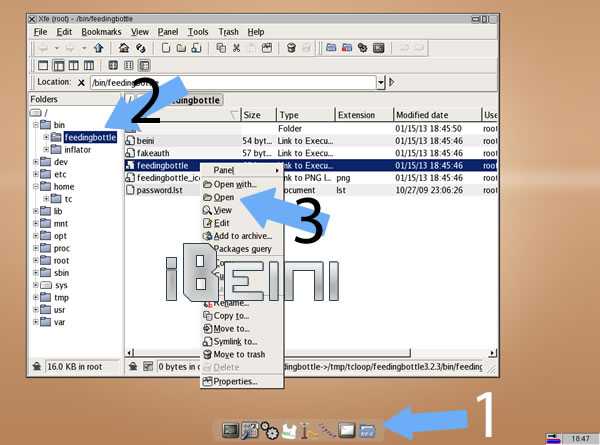Click the go up to parent folder arrow
This screenshot has height=445, width=600.
click(x=98, y=48)
